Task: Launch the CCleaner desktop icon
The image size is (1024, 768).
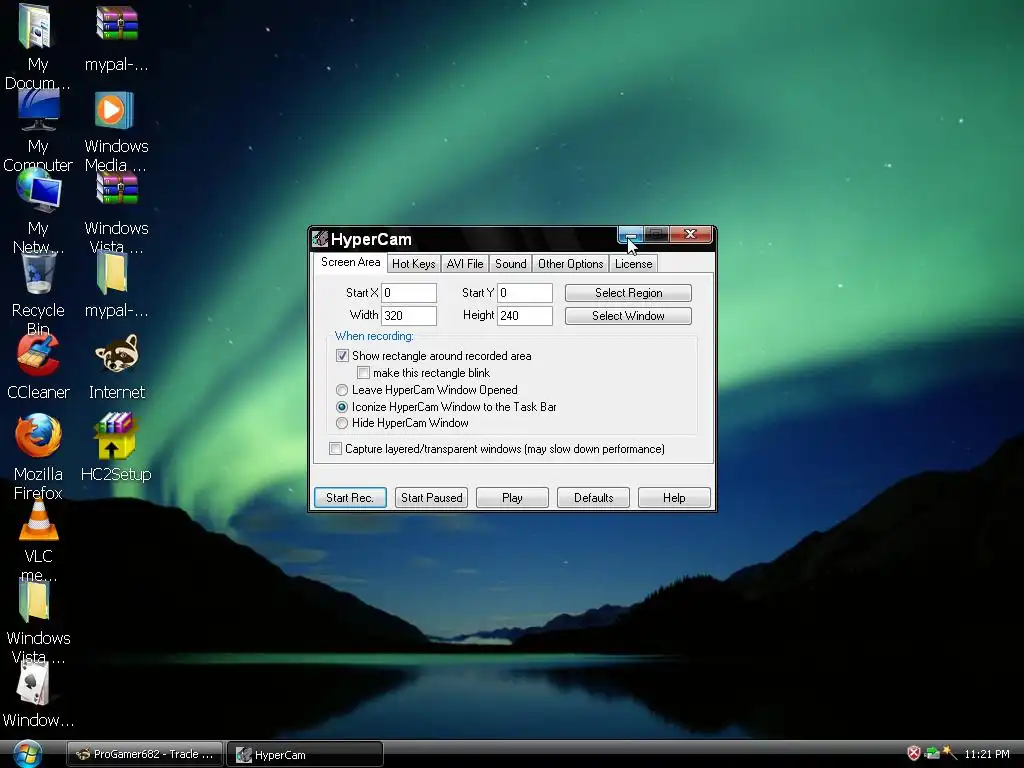Action: 38,355
